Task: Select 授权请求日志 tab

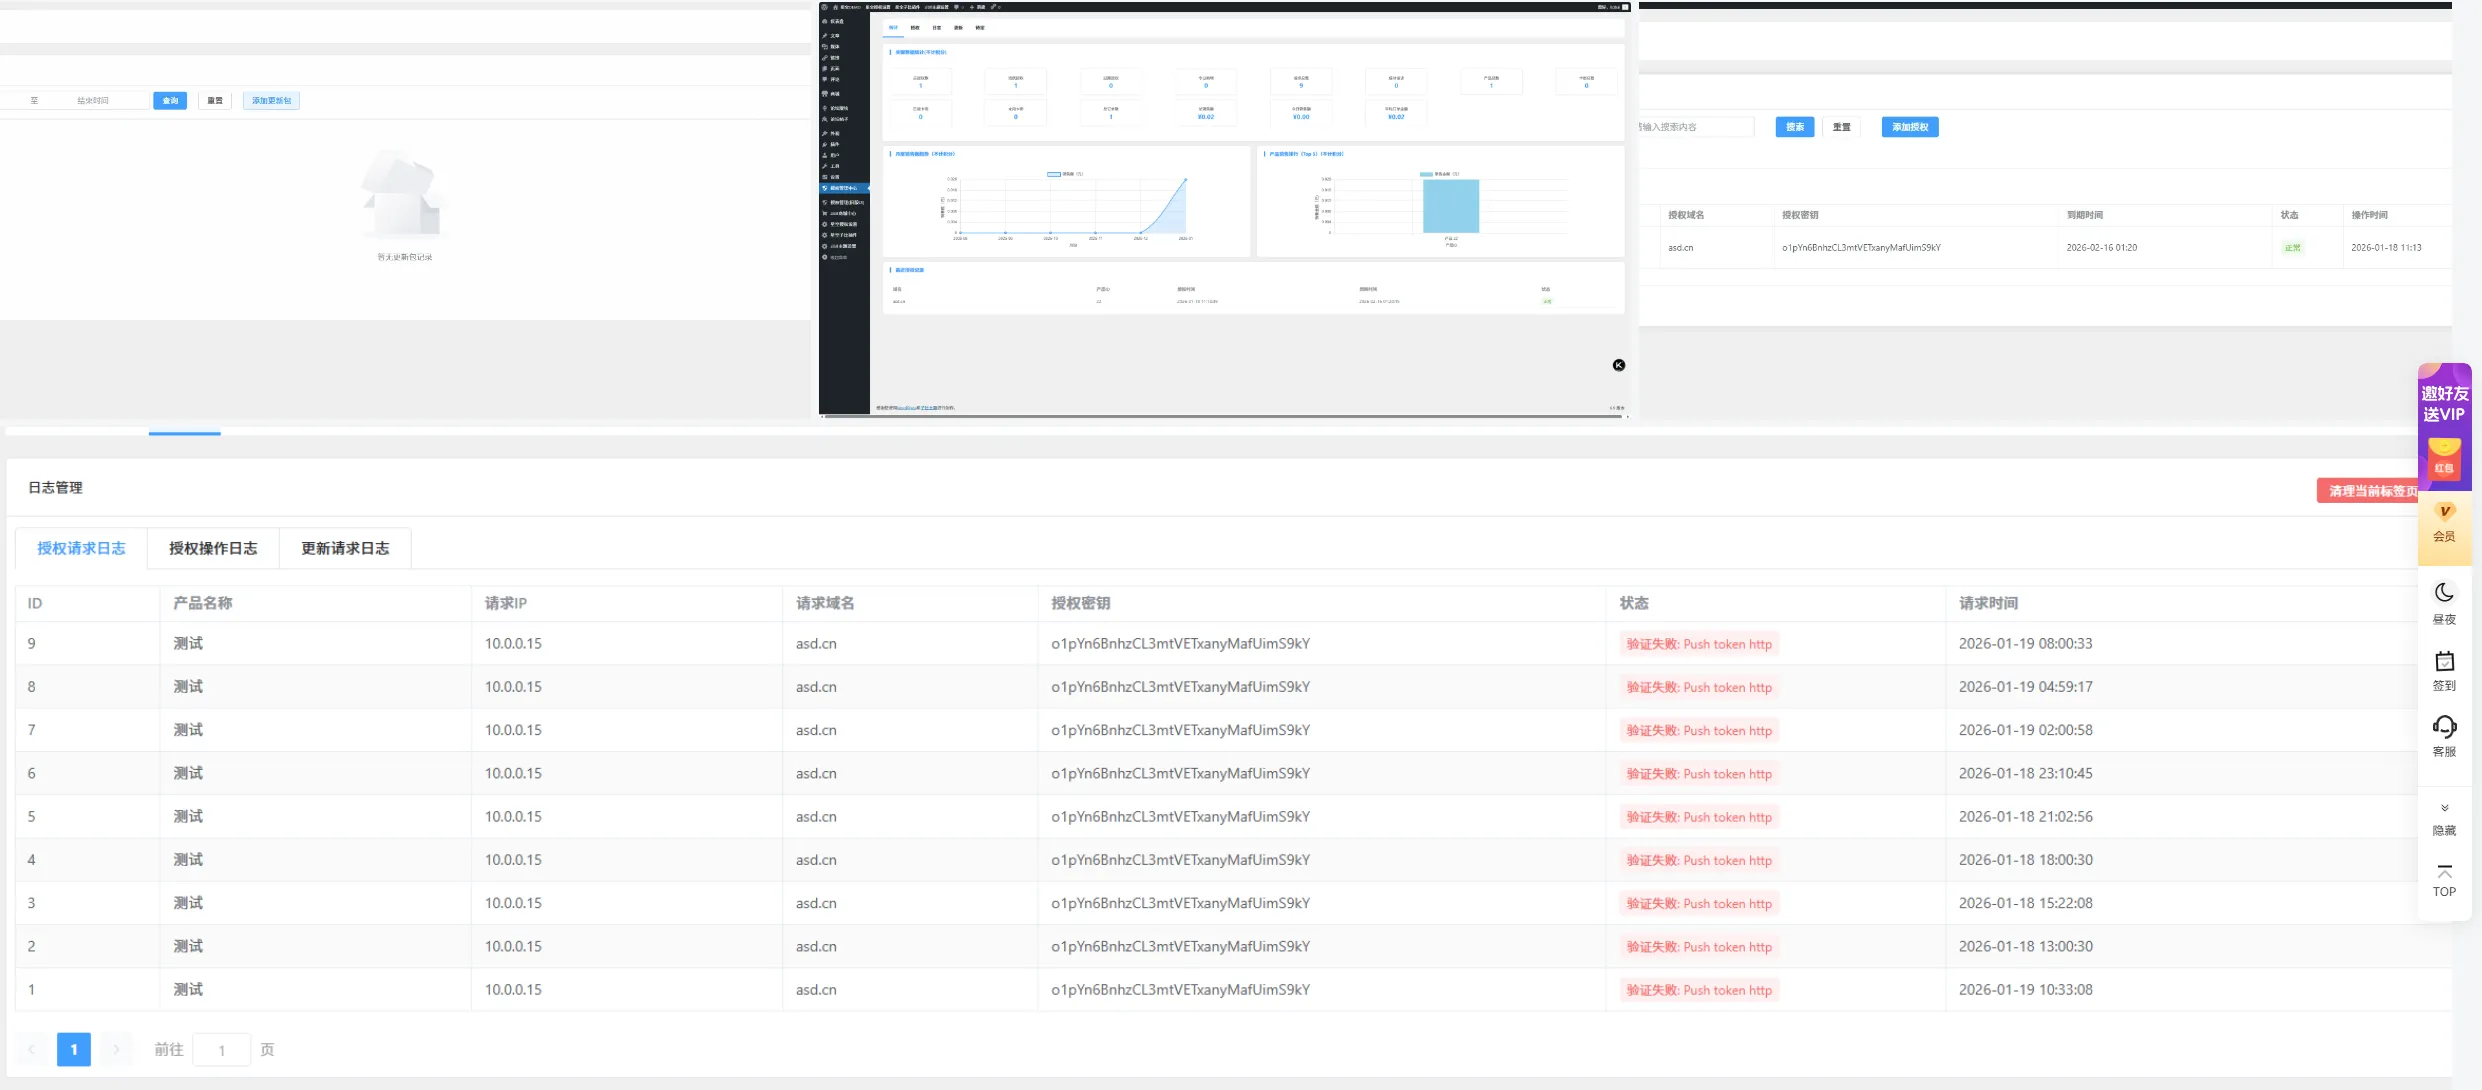Action: (x=81, y=548)
